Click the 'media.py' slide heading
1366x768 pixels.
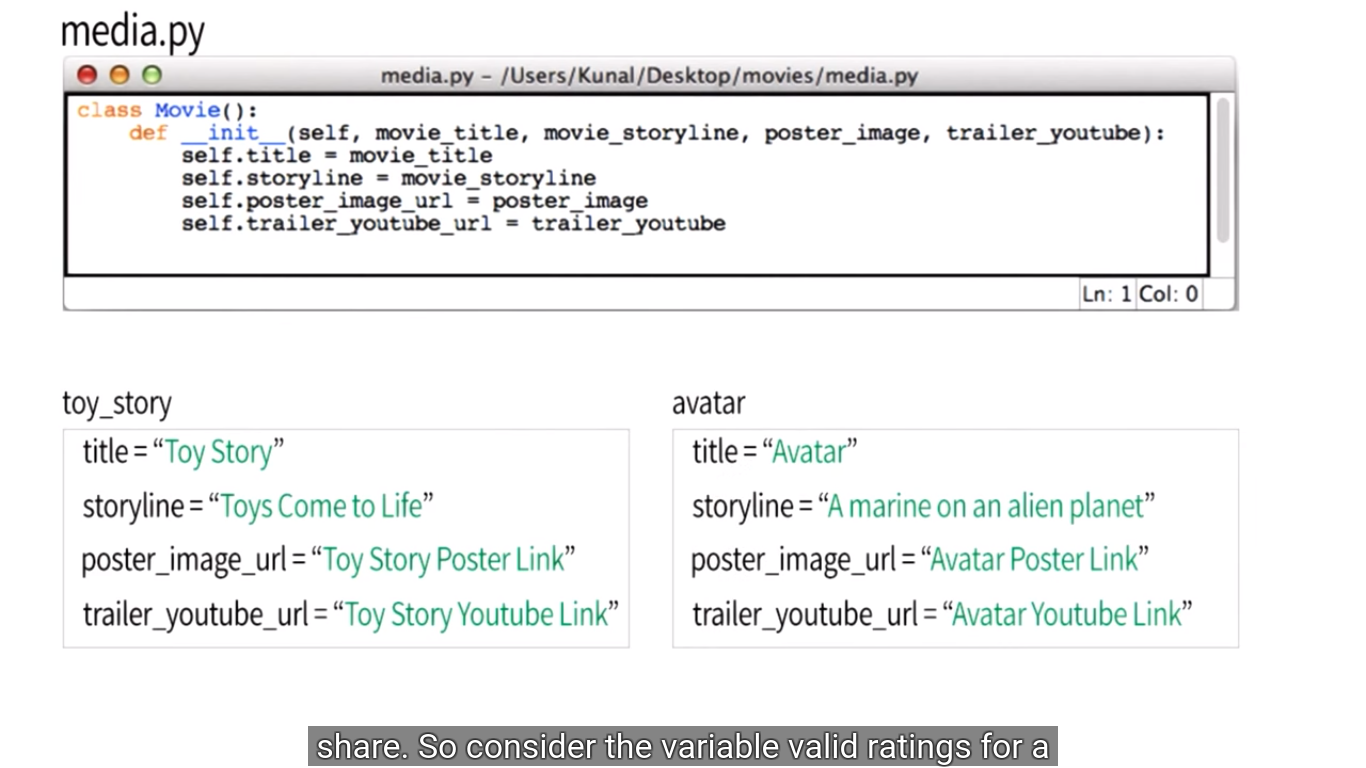click(132, 32)
